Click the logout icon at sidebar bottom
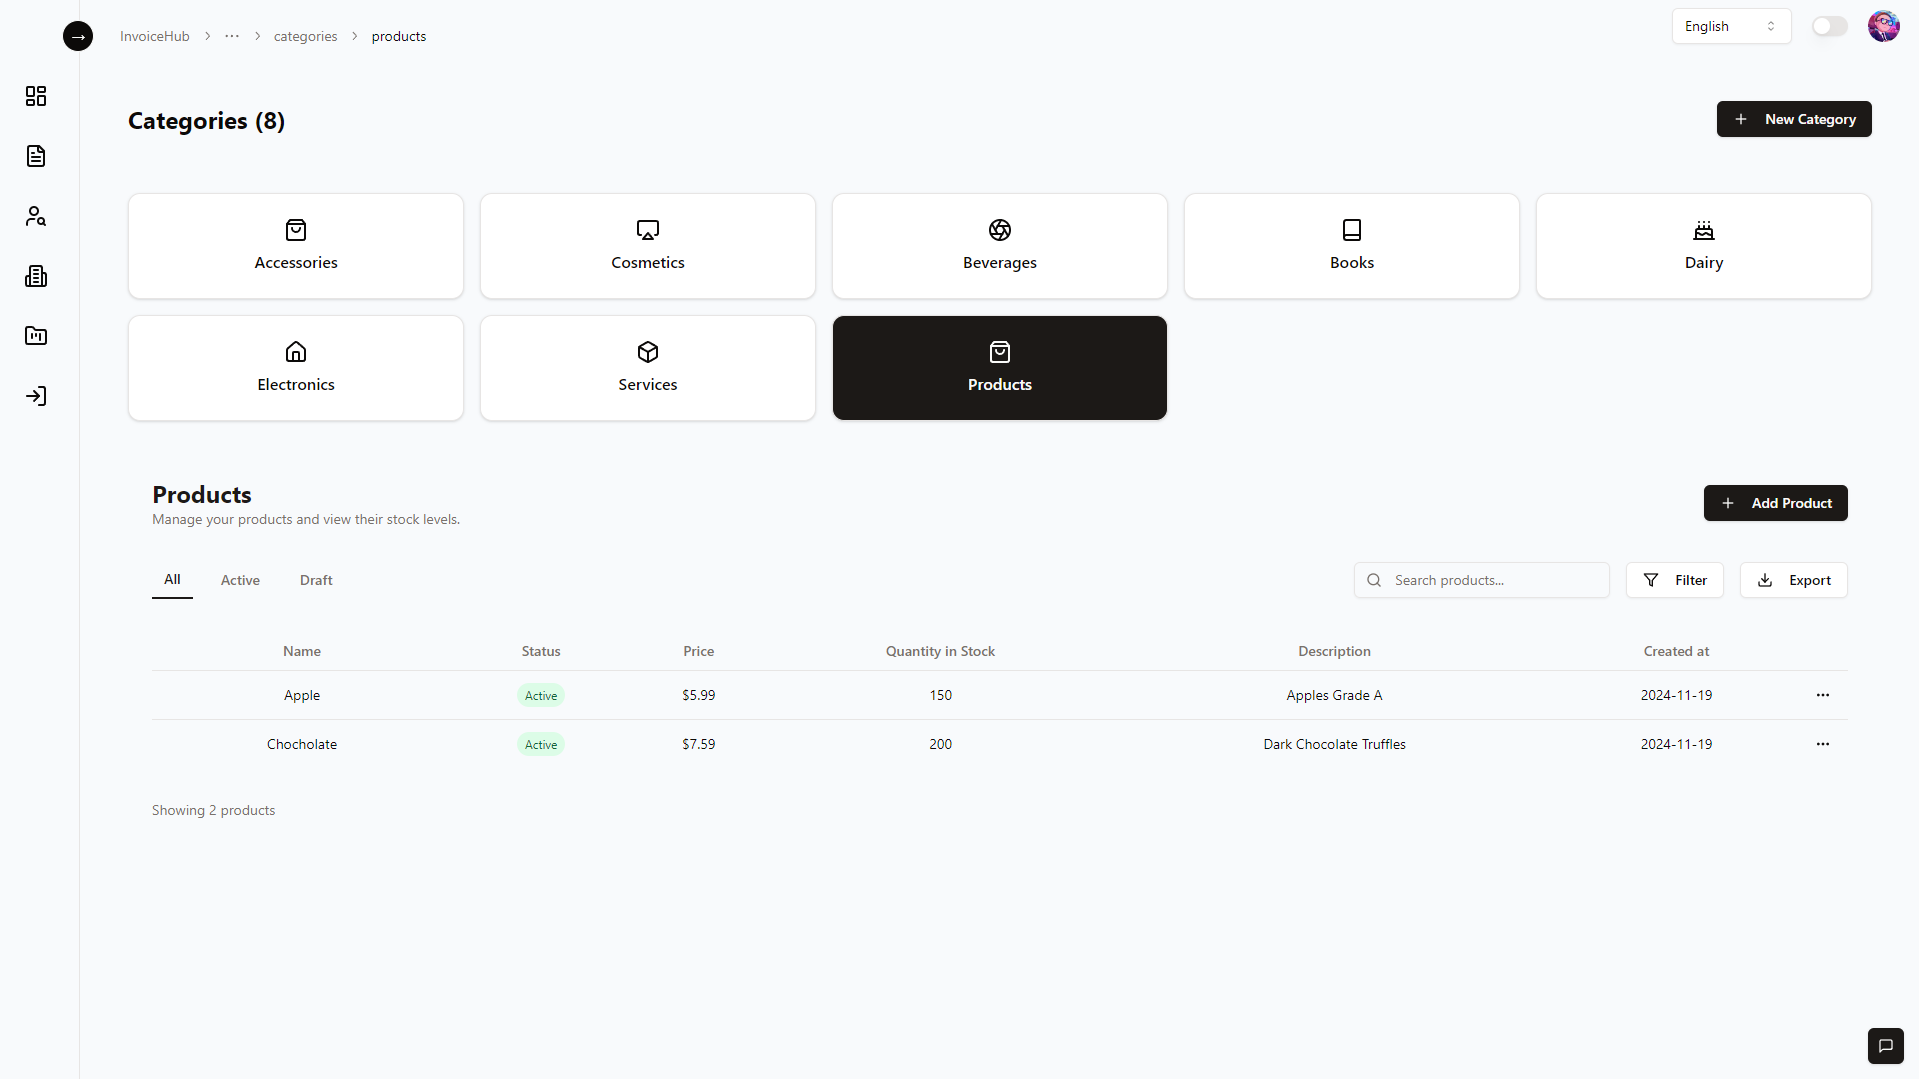 point(36,396)
